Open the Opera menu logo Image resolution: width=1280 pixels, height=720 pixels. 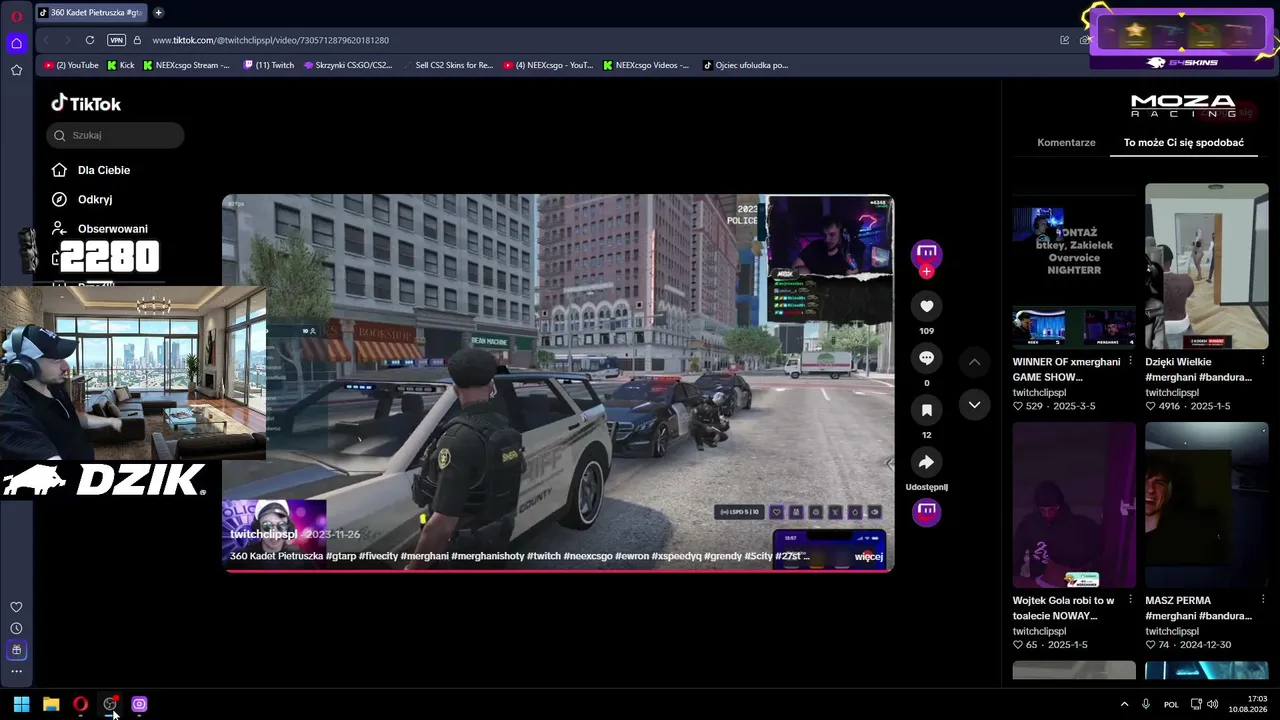pyautogui.click(x=16, y=16)
